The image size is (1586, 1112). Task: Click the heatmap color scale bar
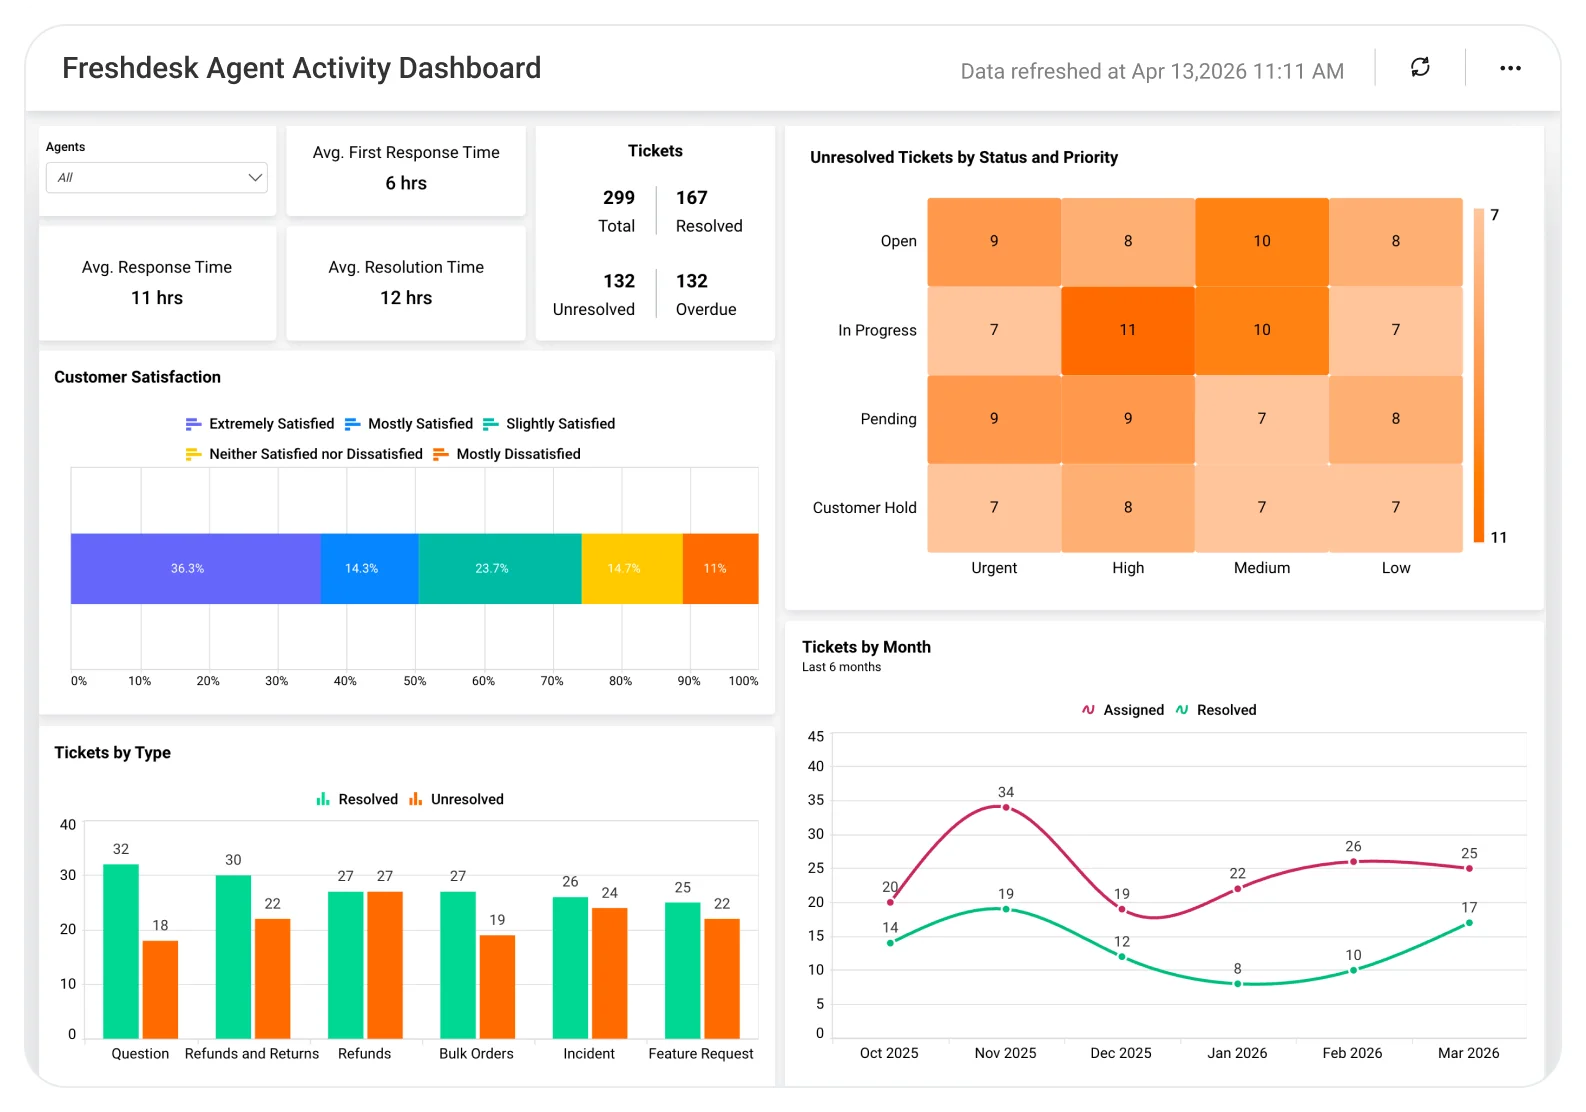coord(1479,375)
